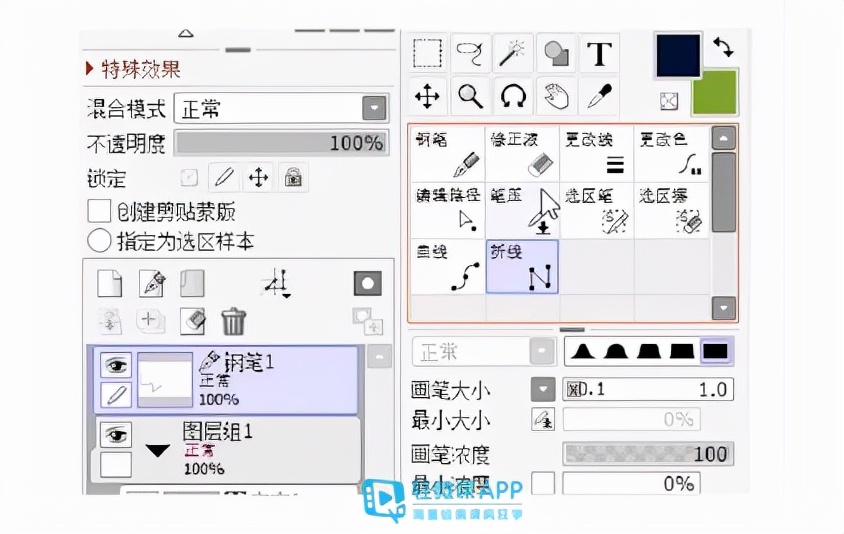Collapse the 图层组1 group triangle
The height and width of the screenshot is (534, 844).
click(158, 449)
